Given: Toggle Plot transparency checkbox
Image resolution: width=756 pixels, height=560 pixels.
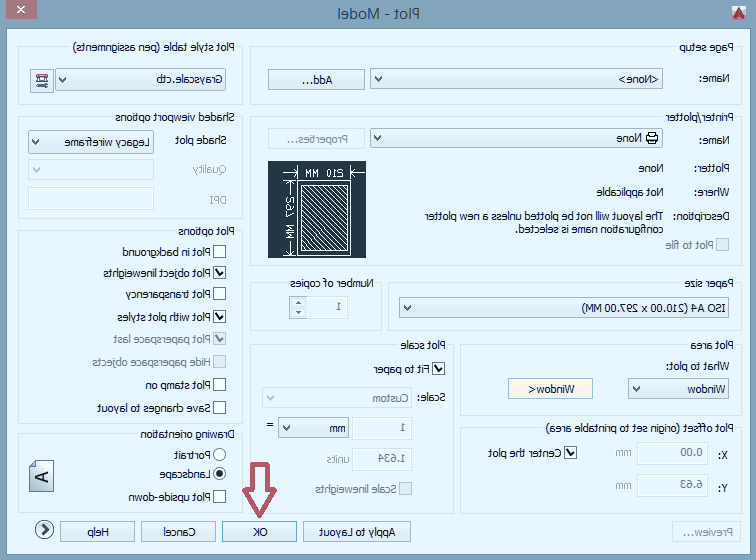Looking at the screenshot, I should click(220, 294).
